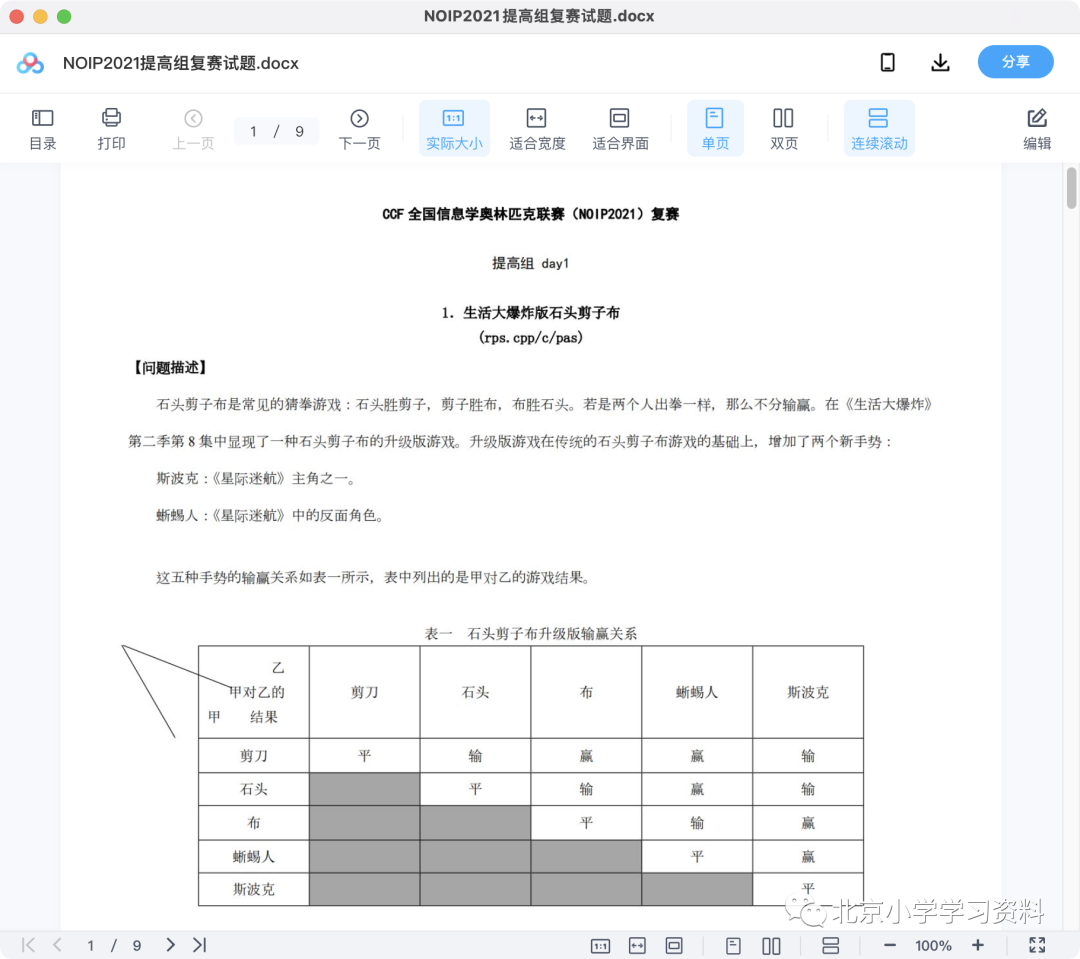The width and height of the screenshot is (1080, 959).
Task: Zoom in with the plus button
Action: (x=977, y=945)
